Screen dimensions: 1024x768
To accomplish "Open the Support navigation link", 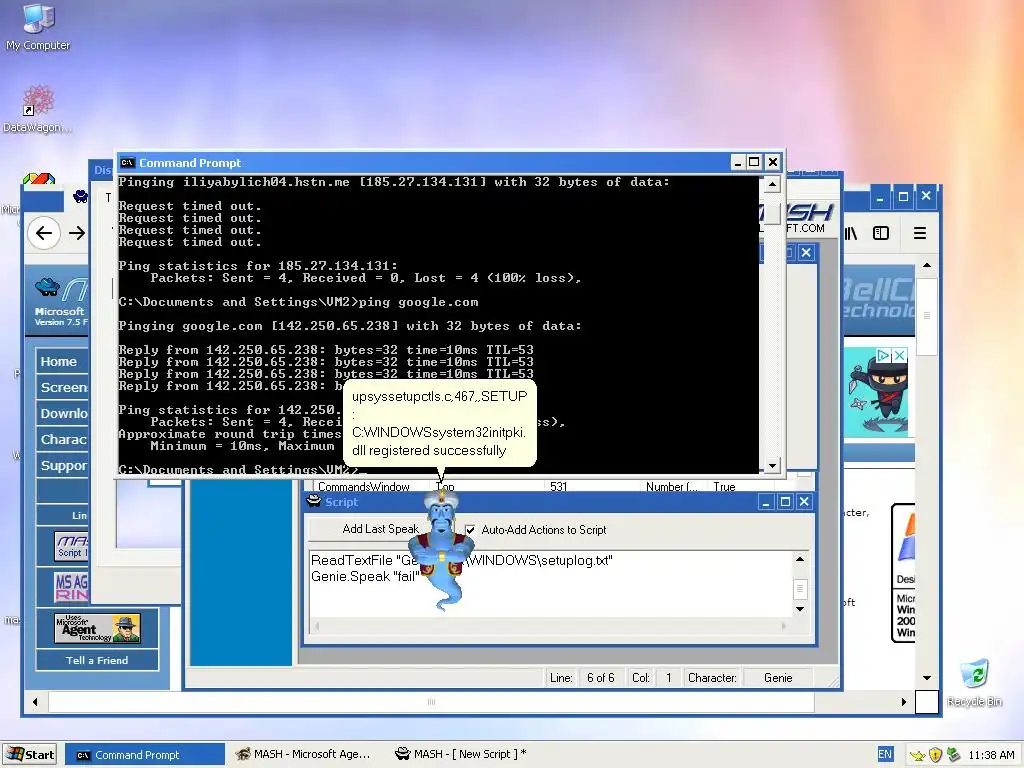I will coord(62,466).
